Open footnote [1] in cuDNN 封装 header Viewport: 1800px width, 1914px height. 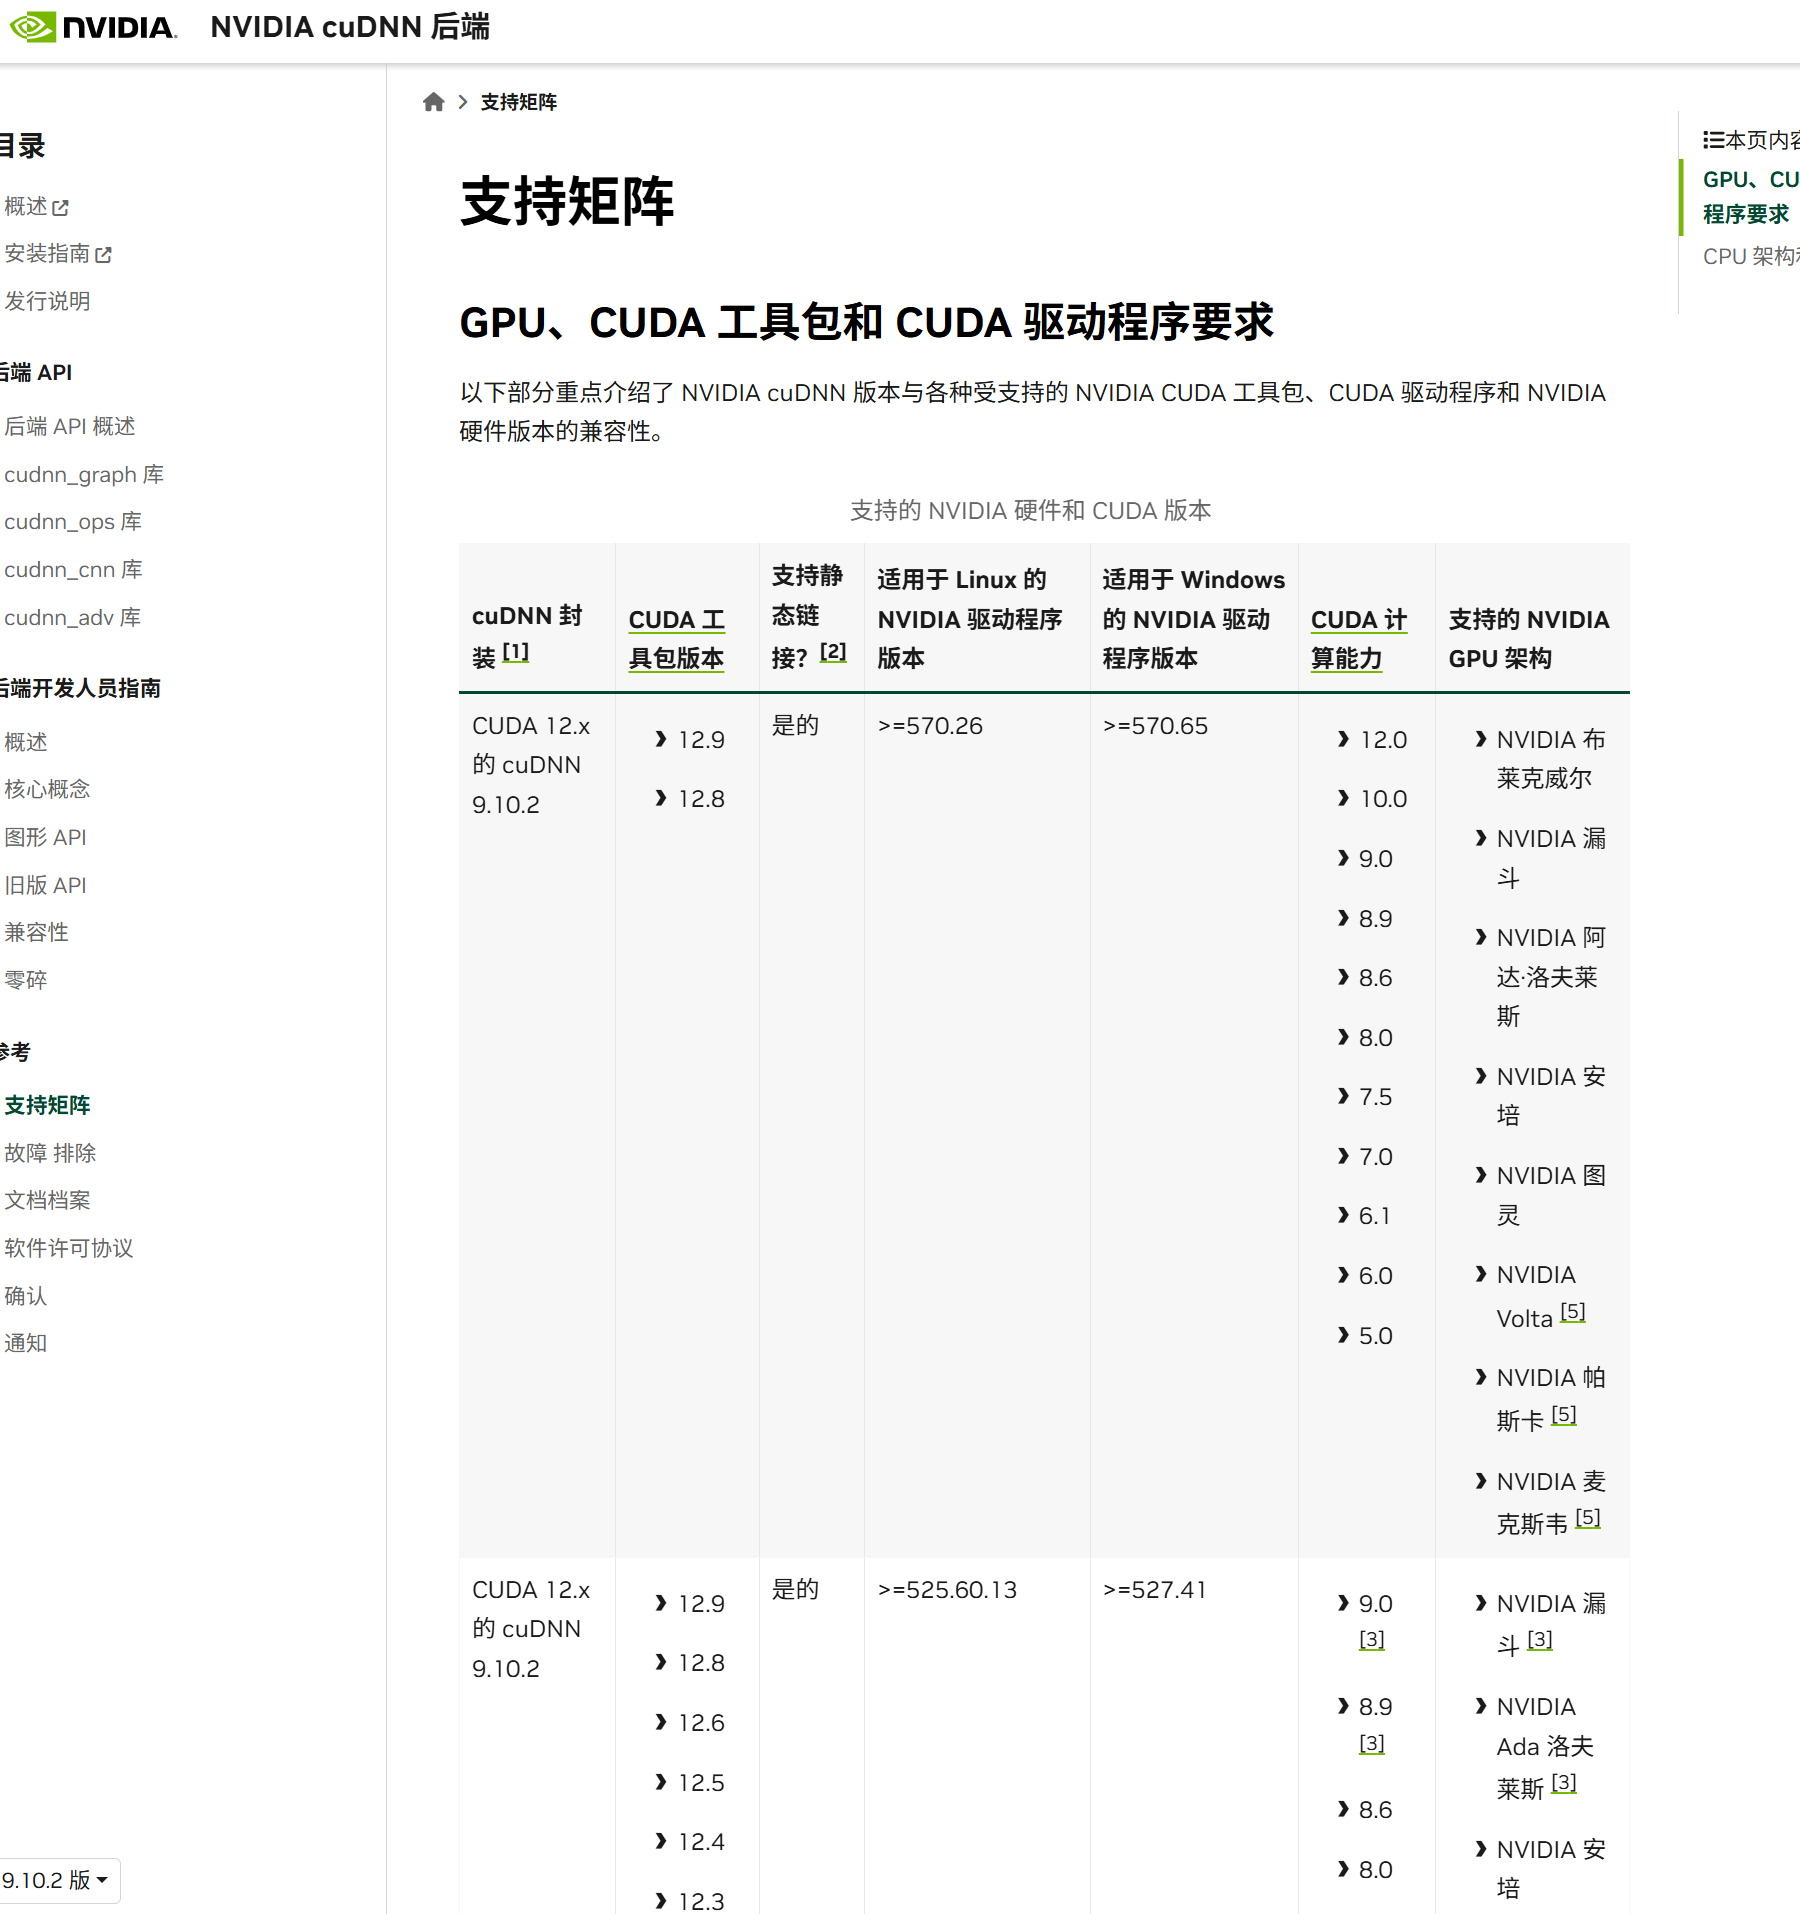515,653
